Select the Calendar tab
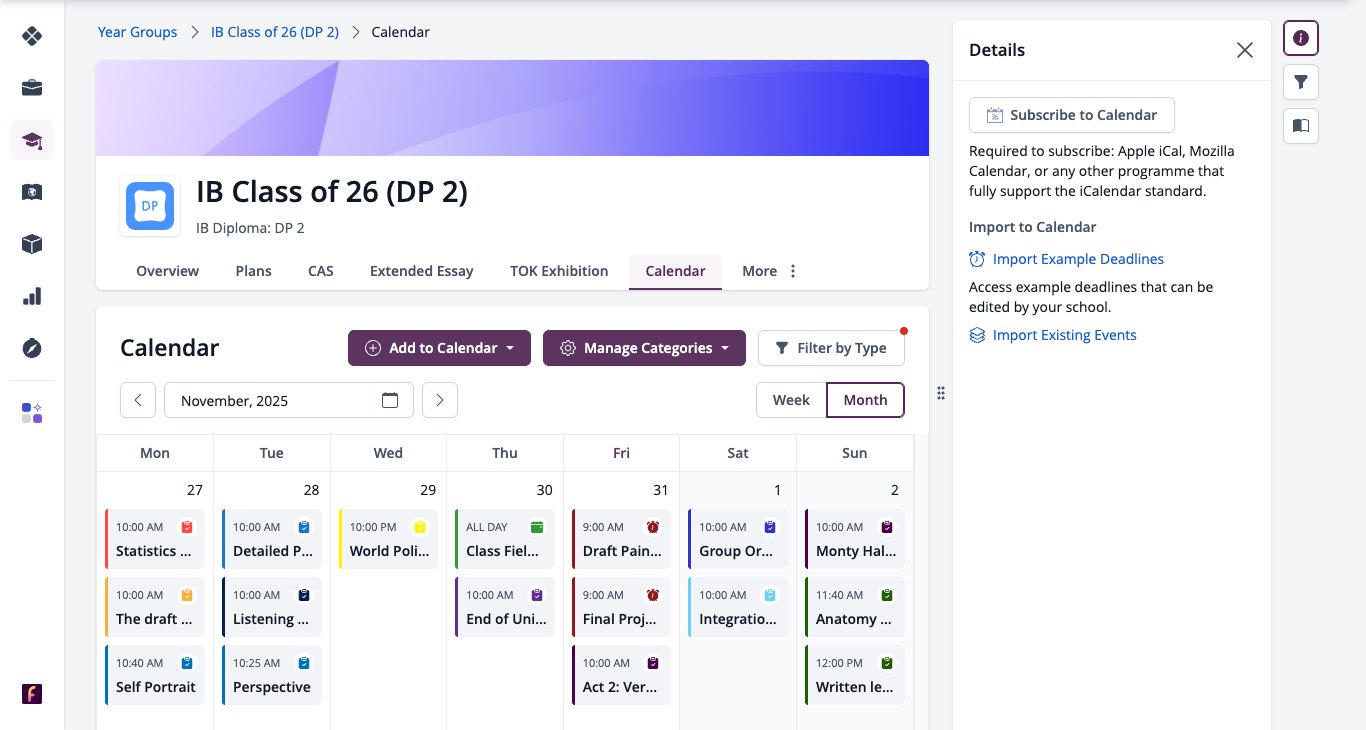Viewport: 1366px width, 730px height. pos(675,271)
